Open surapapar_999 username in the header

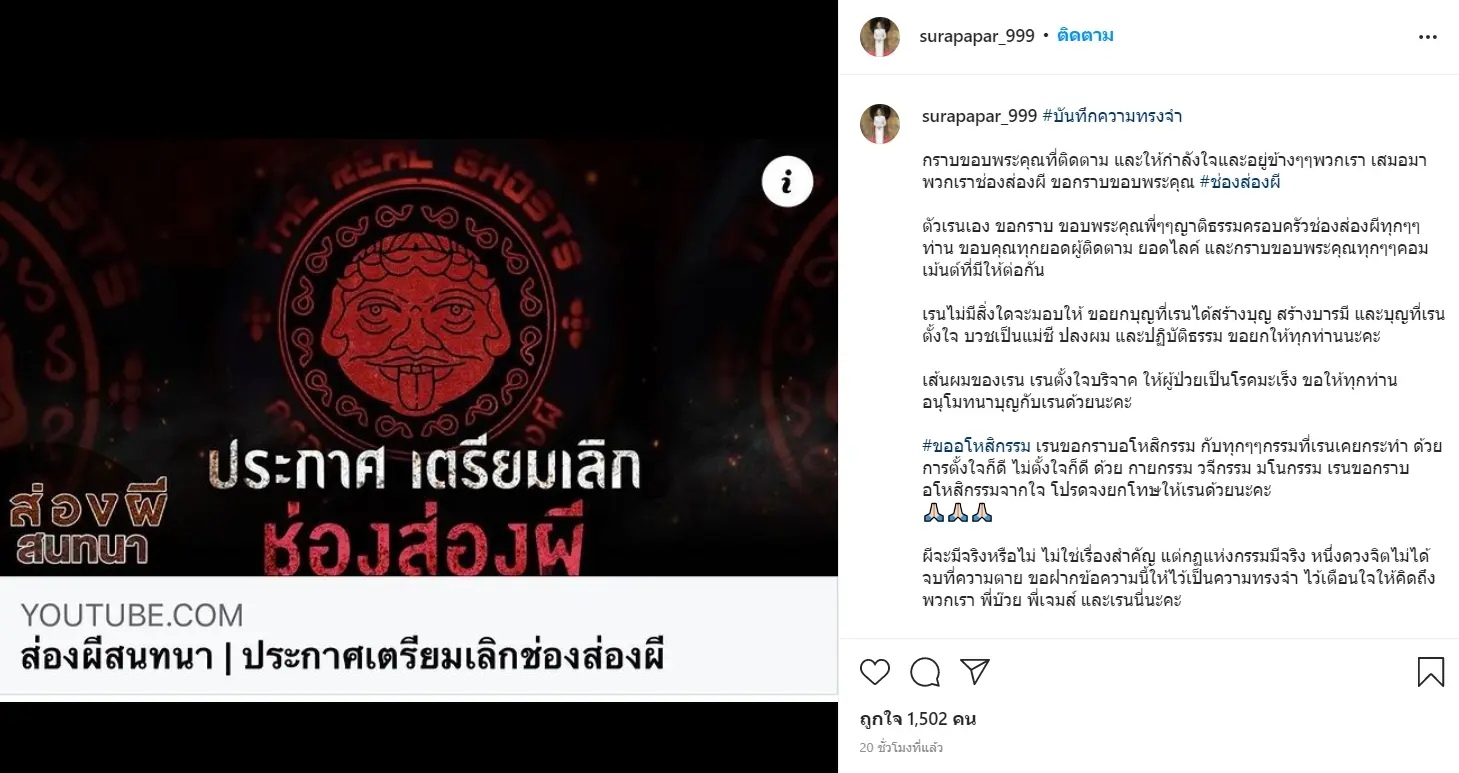977,36
